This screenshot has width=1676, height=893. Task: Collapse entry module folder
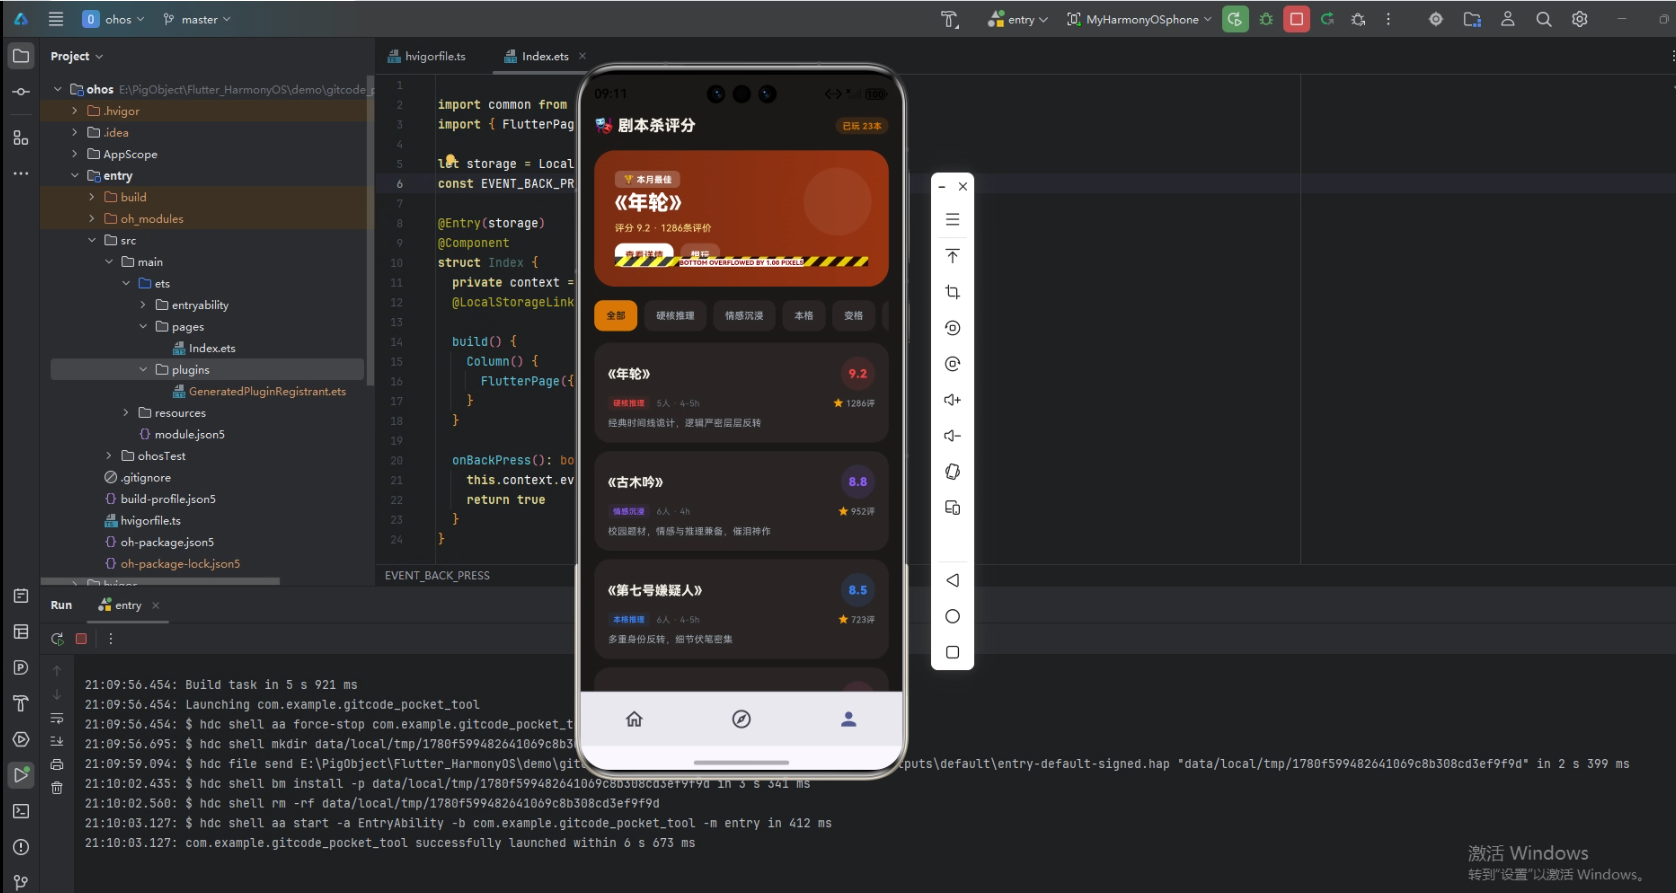coord(74,176)
